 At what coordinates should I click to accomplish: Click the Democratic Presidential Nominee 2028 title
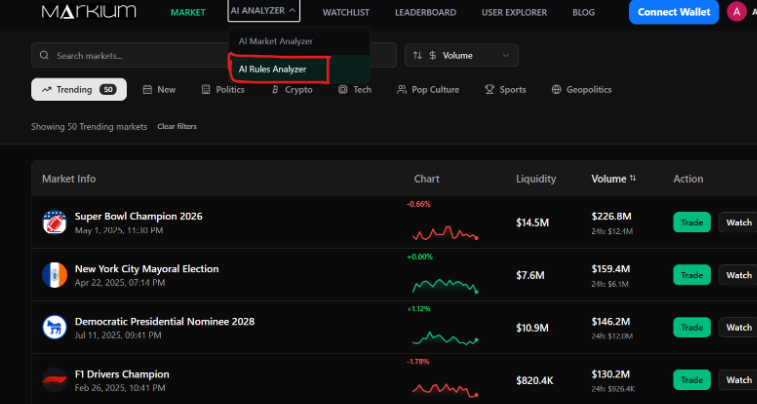click(165, 321)
